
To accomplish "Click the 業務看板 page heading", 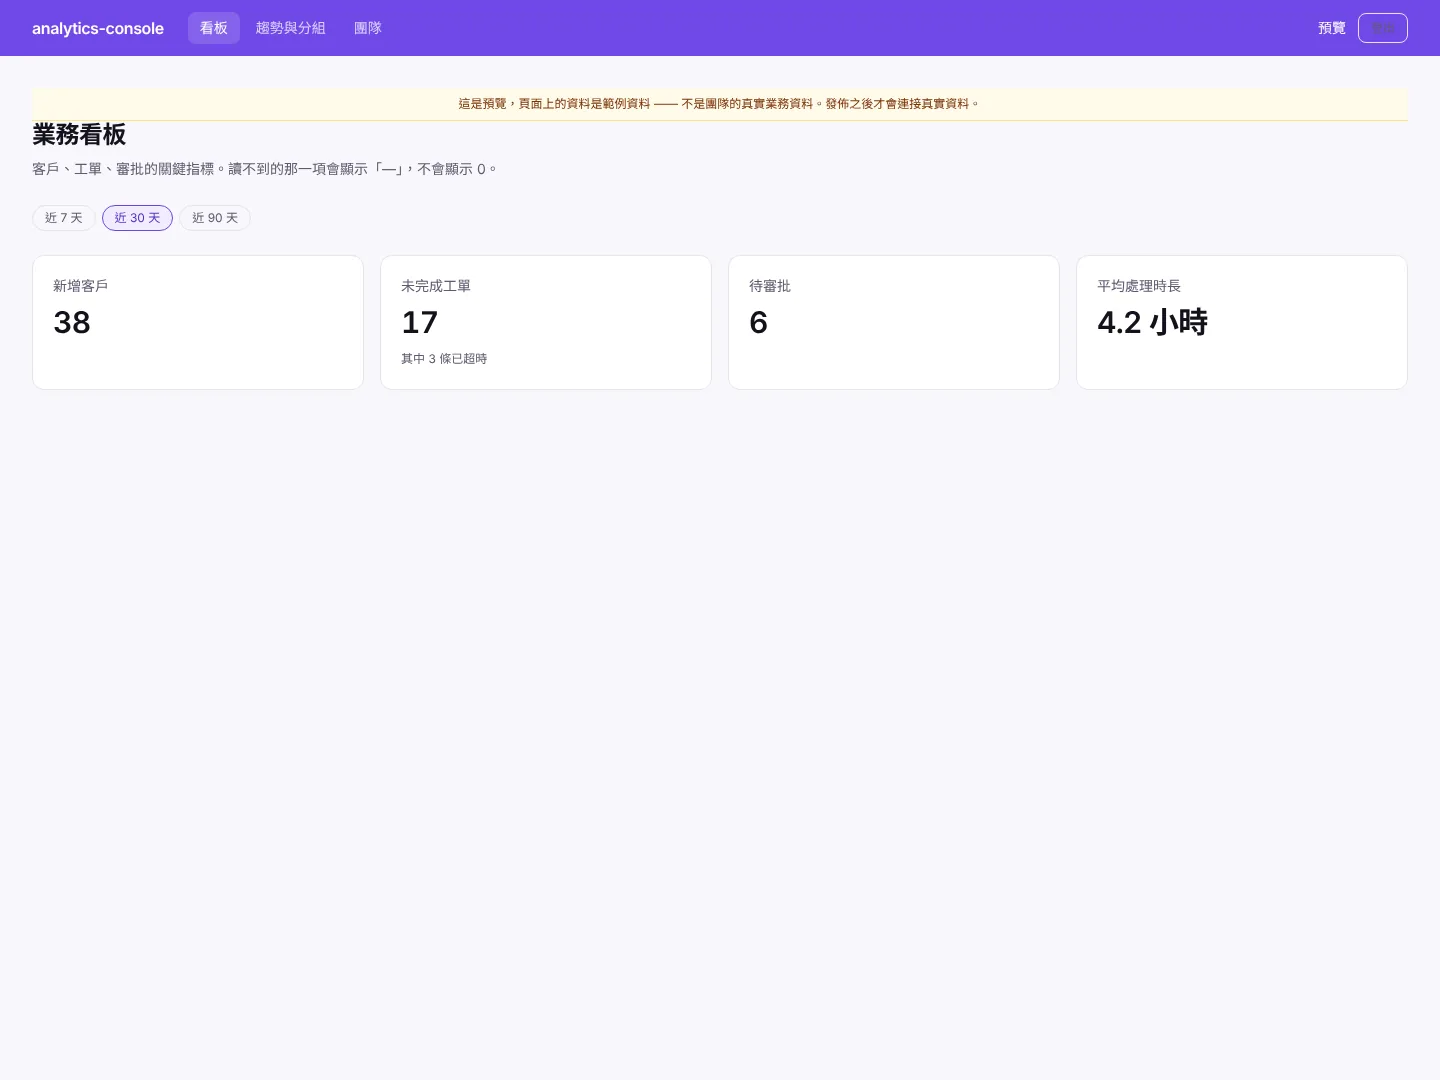I will coord(79,135).
